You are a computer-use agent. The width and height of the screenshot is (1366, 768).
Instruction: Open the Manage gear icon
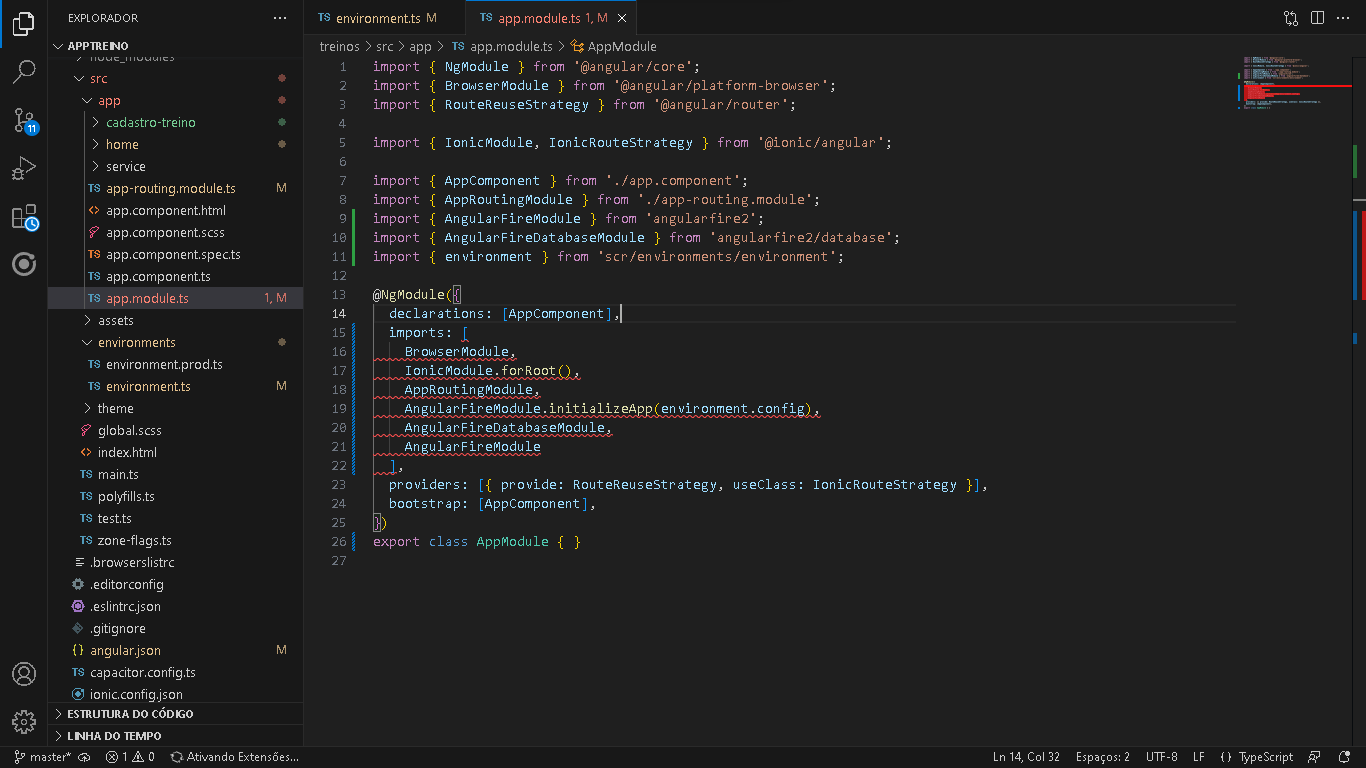click(x=24, y=721)
